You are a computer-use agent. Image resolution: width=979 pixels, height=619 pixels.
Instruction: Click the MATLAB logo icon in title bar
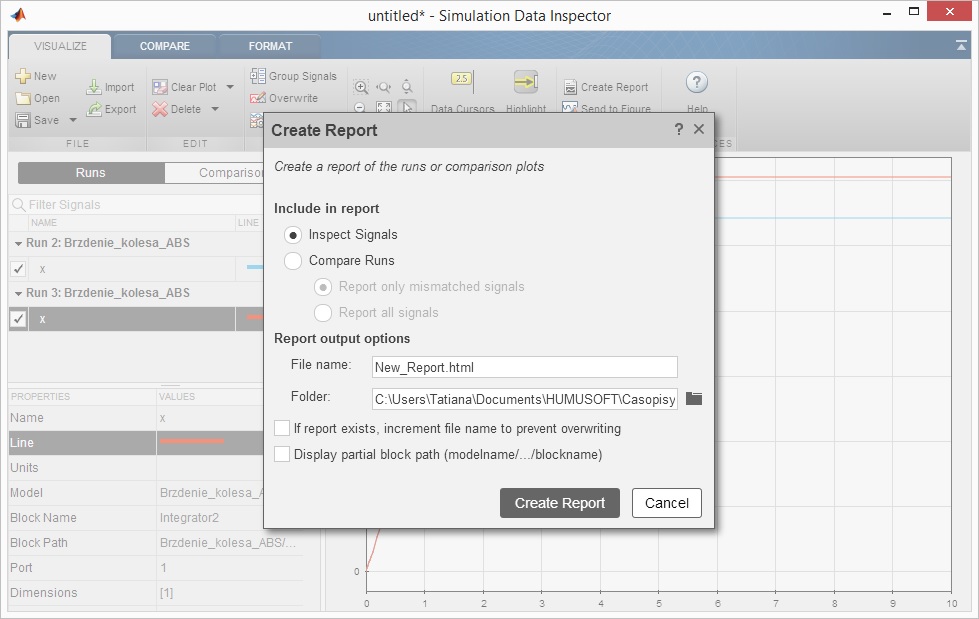[x=19, y=14]
